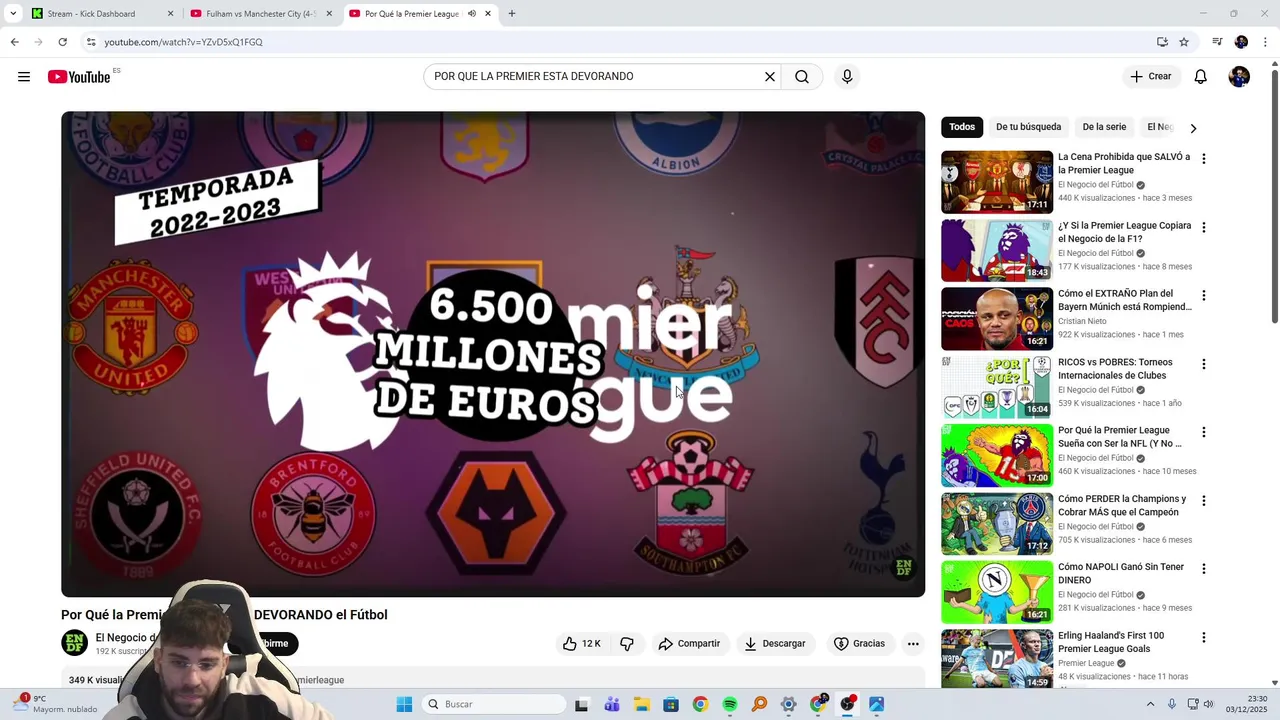This screenshot has height=720, width=1280.
Task: Like the video showing 12 K
Action: tap(581, 644)
